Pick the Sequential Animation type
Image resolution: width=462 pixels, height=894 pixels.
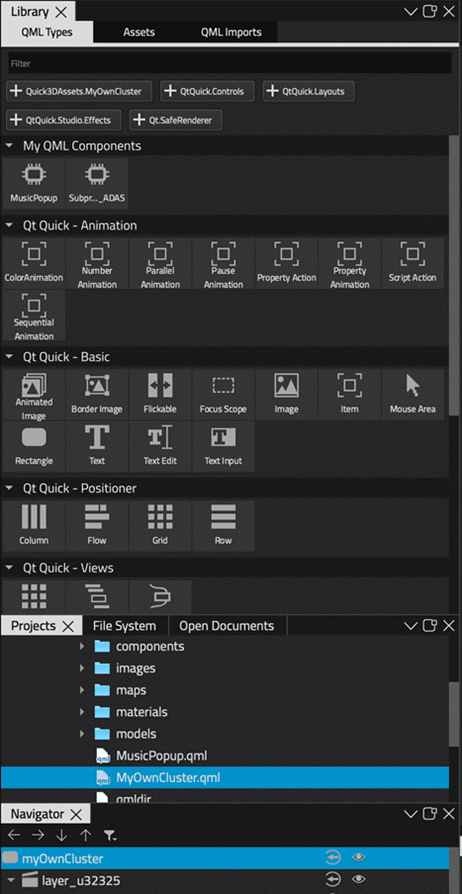click(x=34, y=315)
